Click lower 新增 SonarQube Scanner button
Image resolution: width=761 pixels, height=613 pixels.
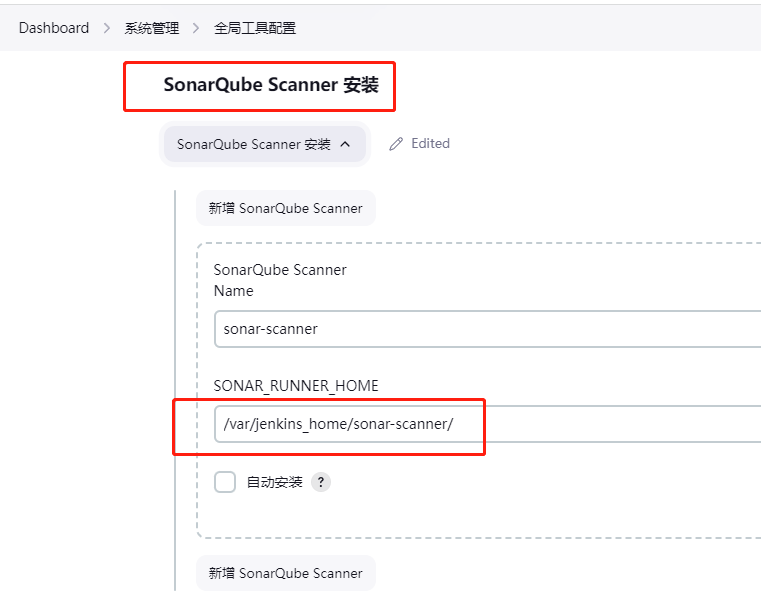click(x=286, y=573)
